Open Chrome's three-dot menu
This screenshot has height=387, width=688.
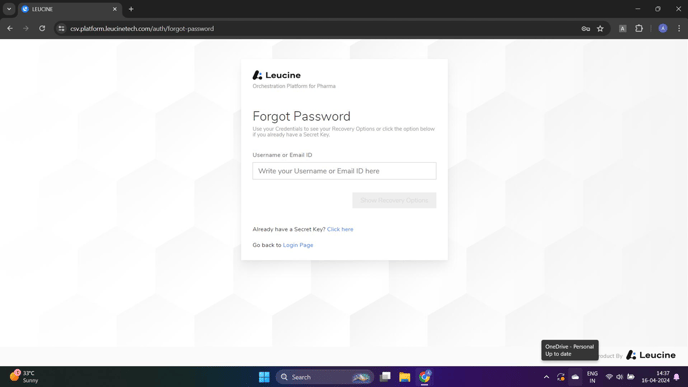679,29
